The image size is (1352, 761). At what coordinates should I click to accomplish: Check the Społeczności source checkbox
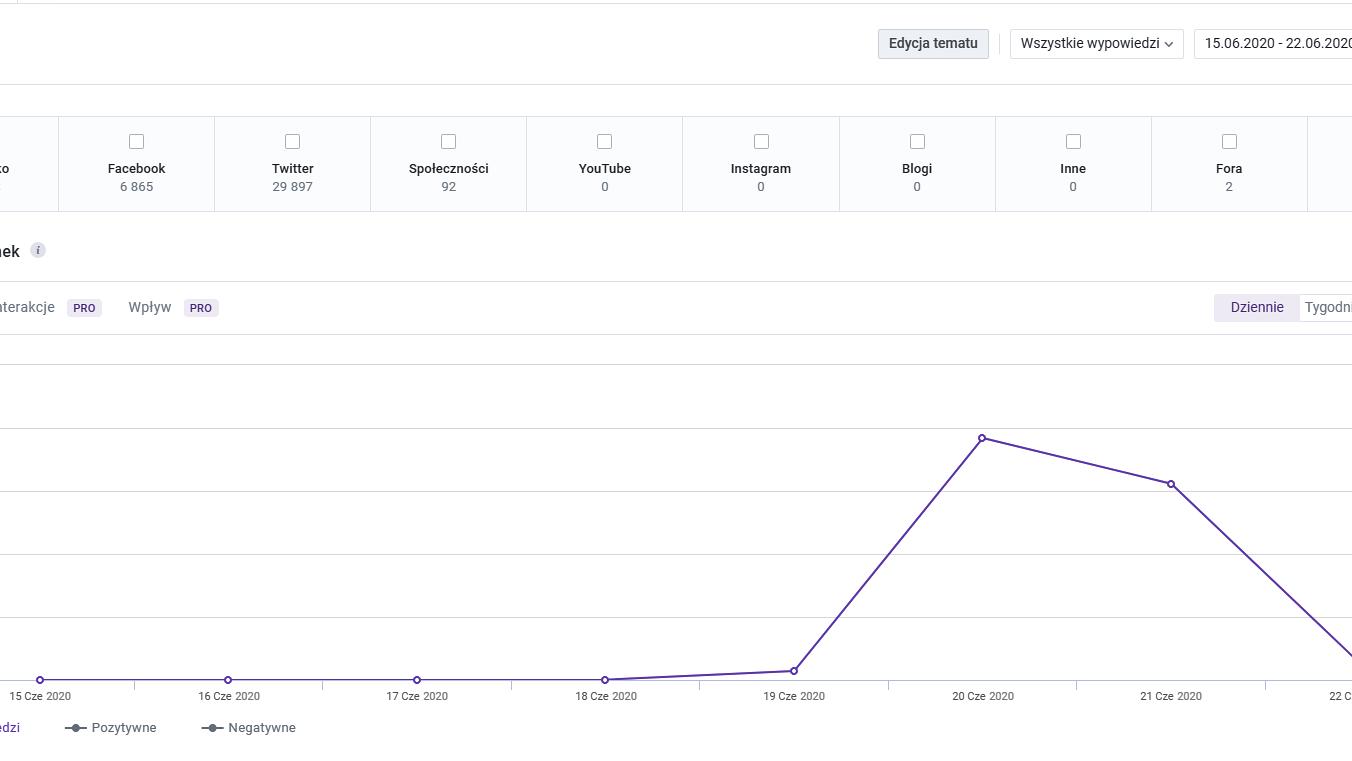point(448,141)
